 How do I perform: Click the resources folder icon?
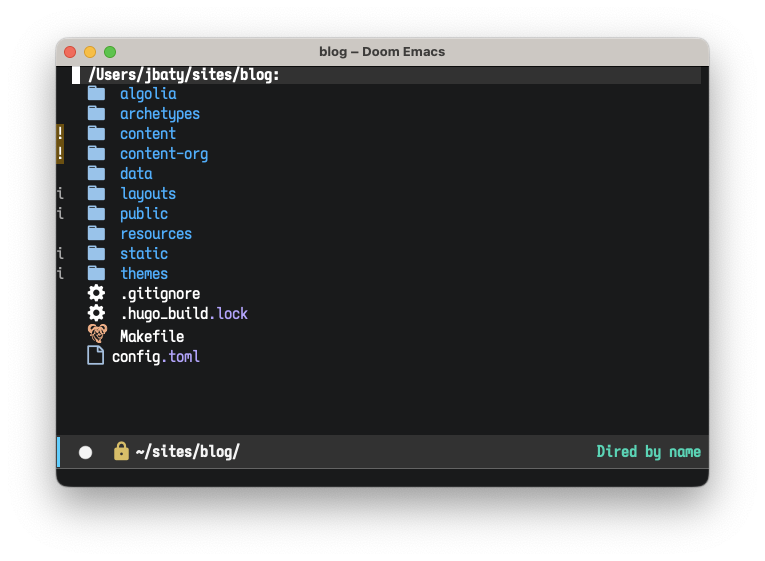tap(97, 233)
